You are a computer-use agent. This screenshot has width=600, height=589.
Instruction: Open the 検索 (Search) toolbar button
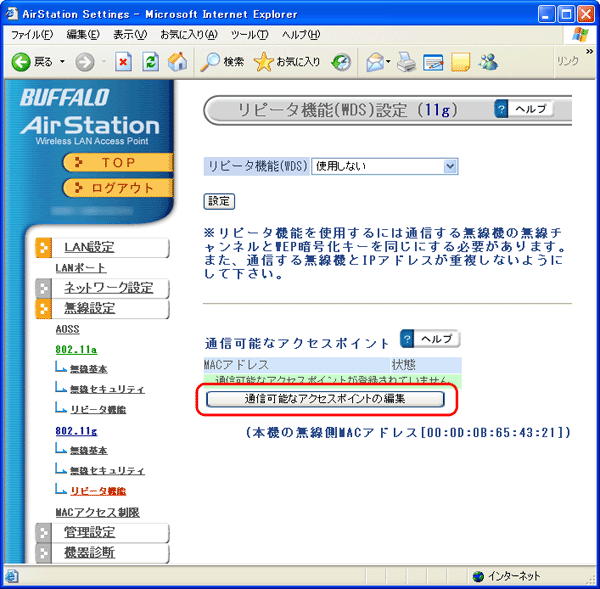tap(222, 62)
